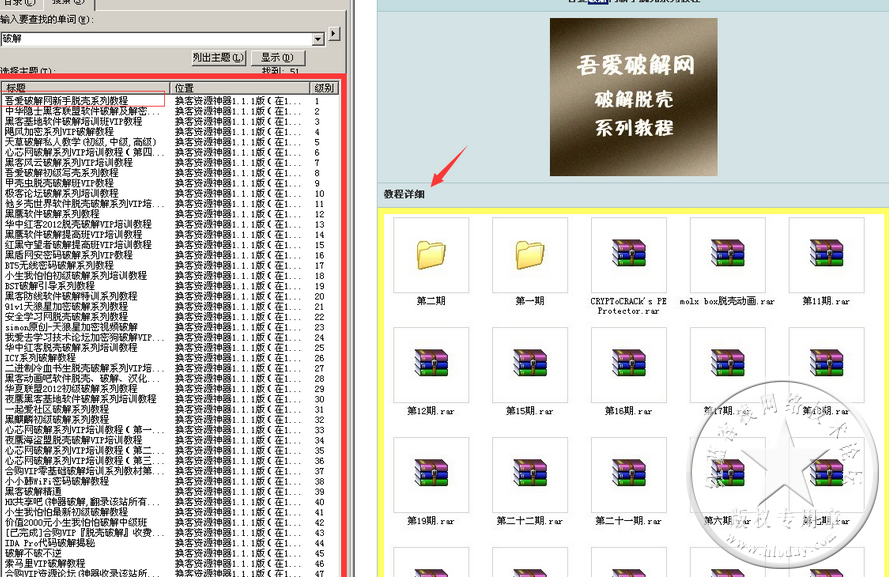Select result ICY系列破解教程
This screenshot has height=577, width=889.
[40, 358]
